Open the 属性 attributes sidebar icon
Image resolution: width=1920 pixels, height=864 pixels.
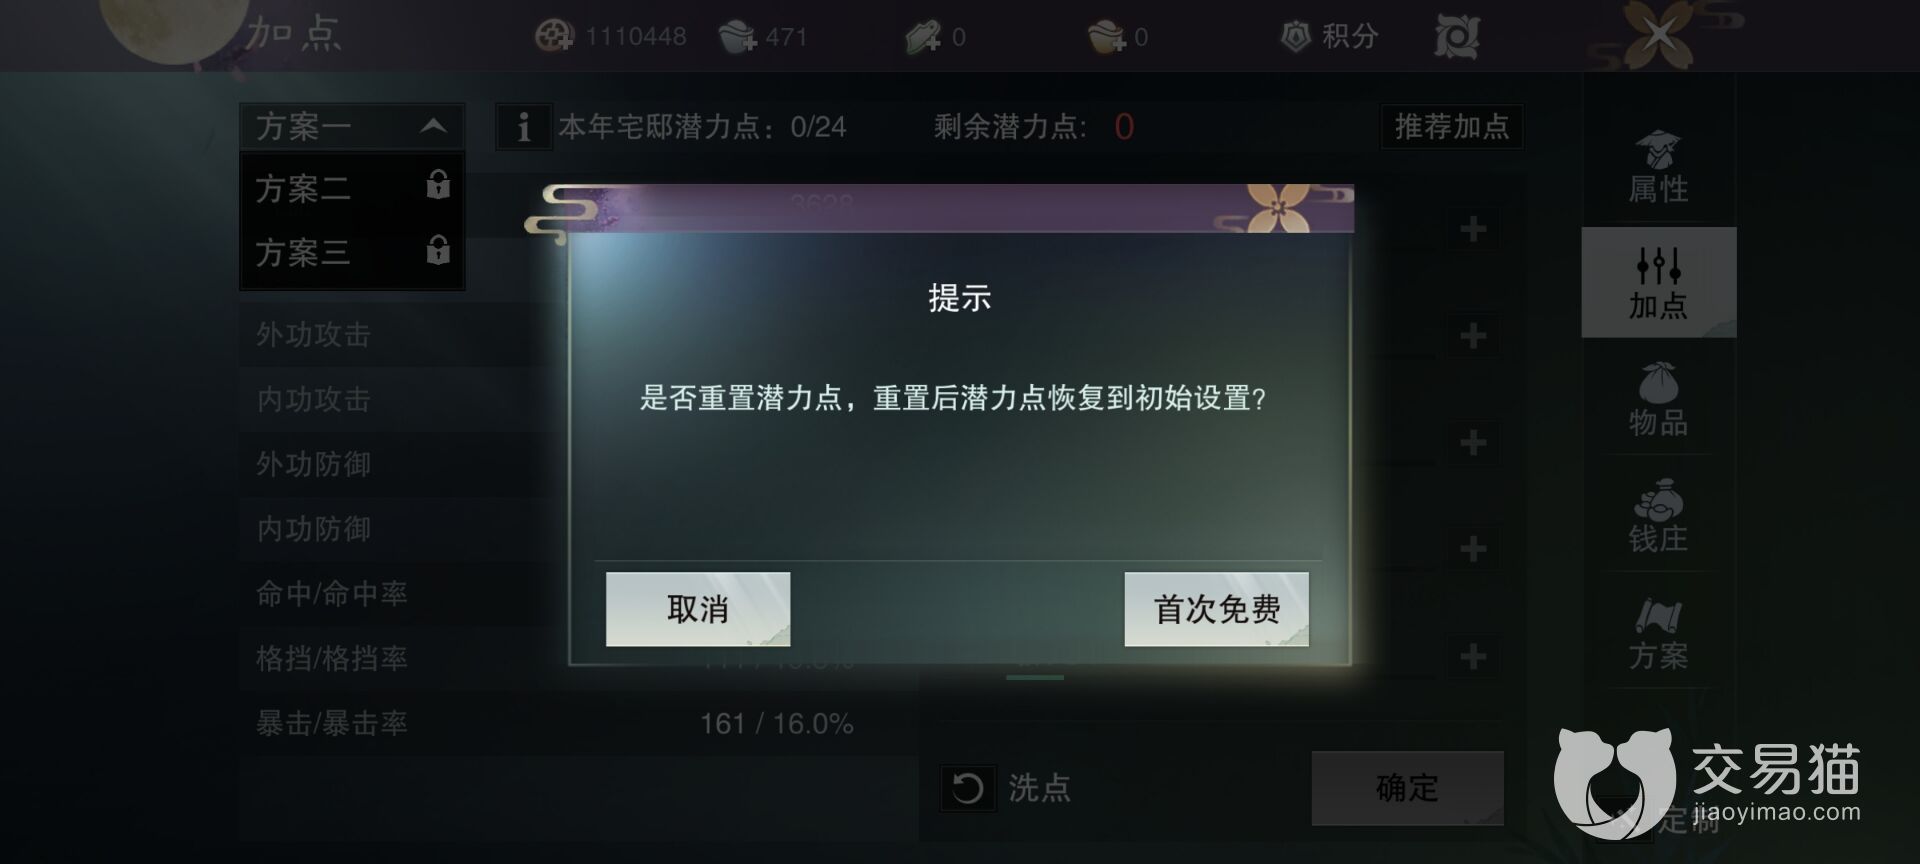click(x=1658, y=168)
